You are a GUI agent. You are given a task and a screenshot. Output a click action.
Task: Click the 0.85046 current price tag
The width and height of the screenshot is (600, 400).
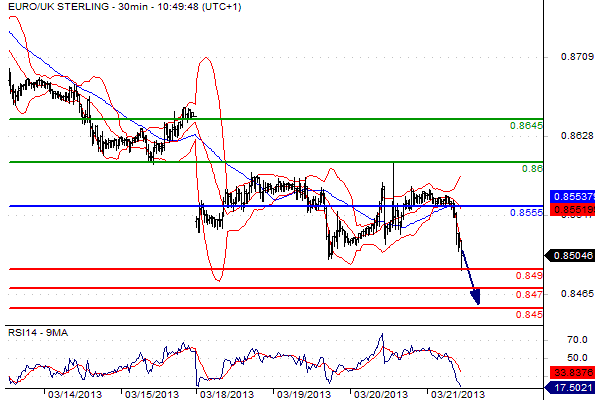570,255
